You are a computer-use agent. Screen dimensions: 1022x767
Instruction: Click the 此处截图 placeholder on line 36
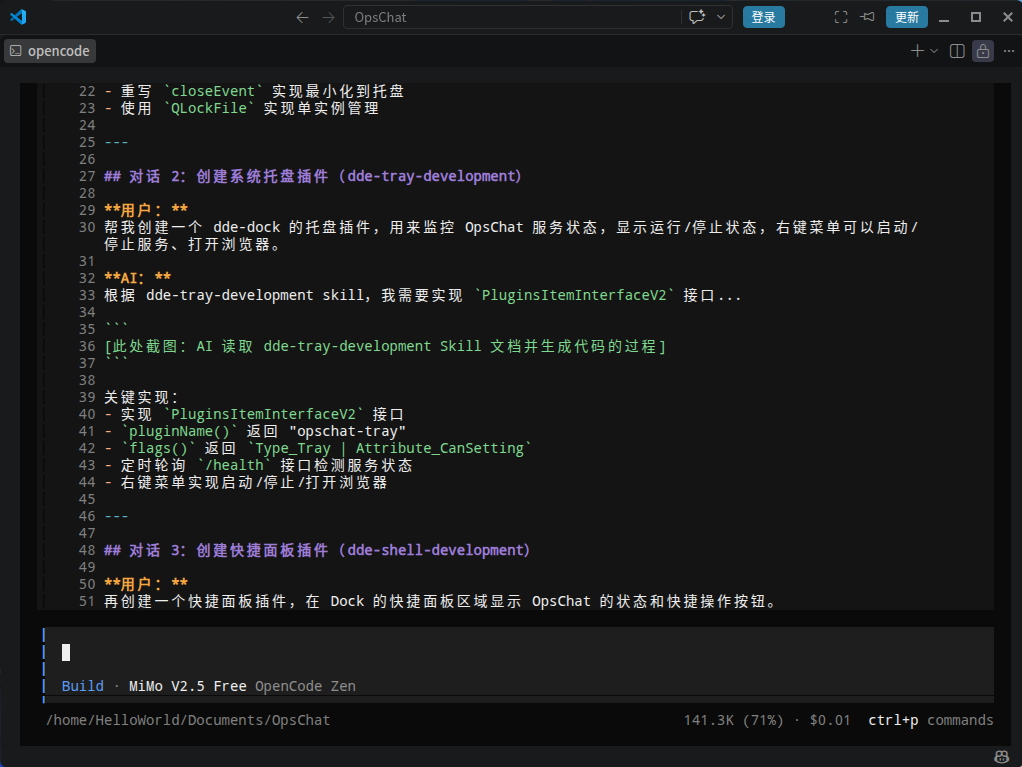pyautogui.click(x=385, y=346)
